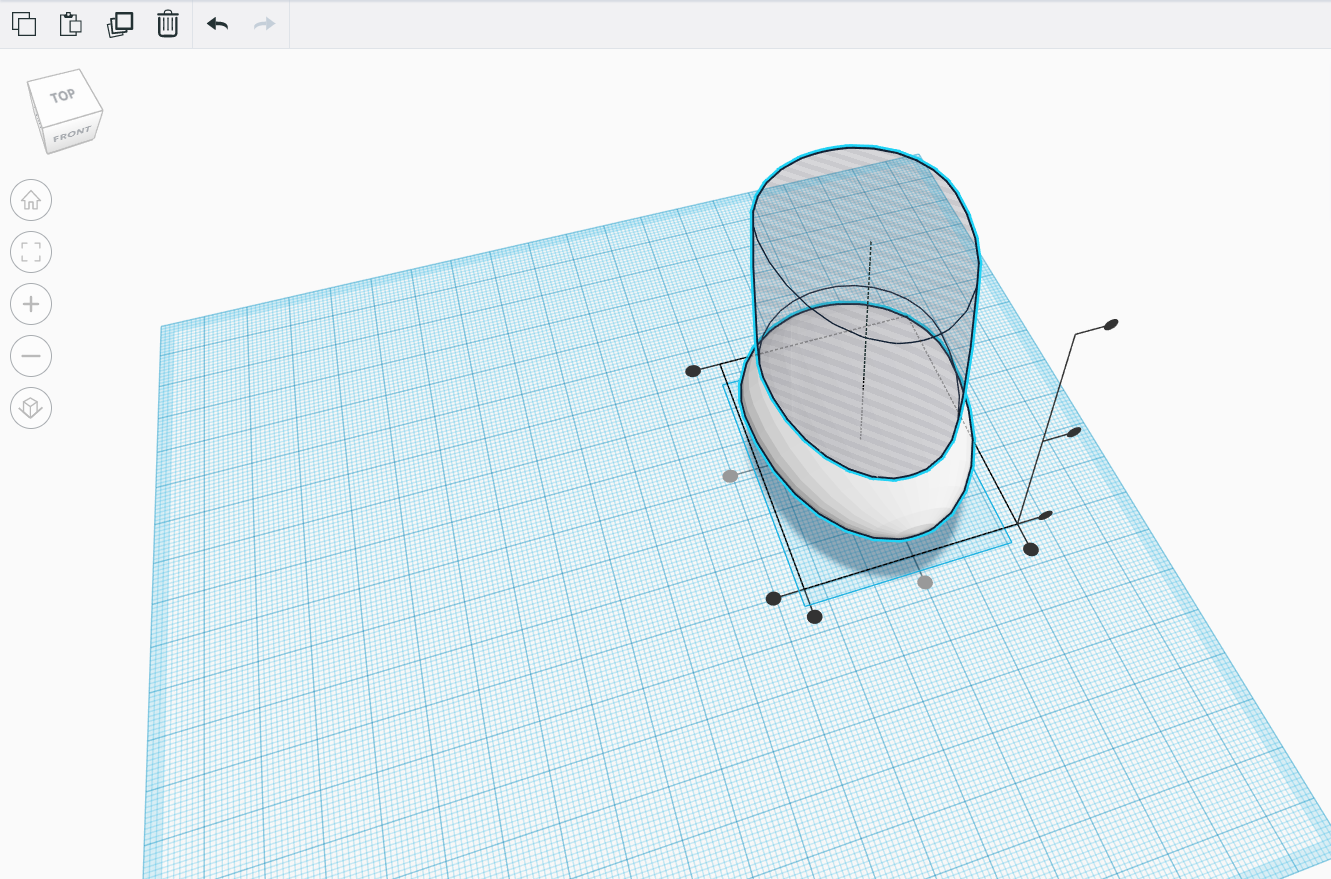Duplicate the selected shapes with the Duplicate icon
Screen dimensions: 1331x879
pos(120,24)
